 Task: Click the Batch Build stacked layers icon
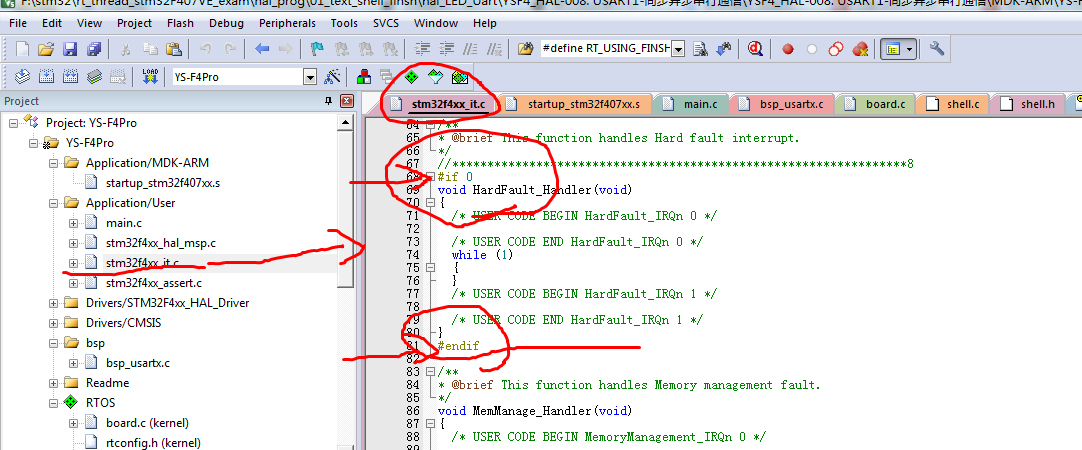pyautogui.click(x=94, y=76)
